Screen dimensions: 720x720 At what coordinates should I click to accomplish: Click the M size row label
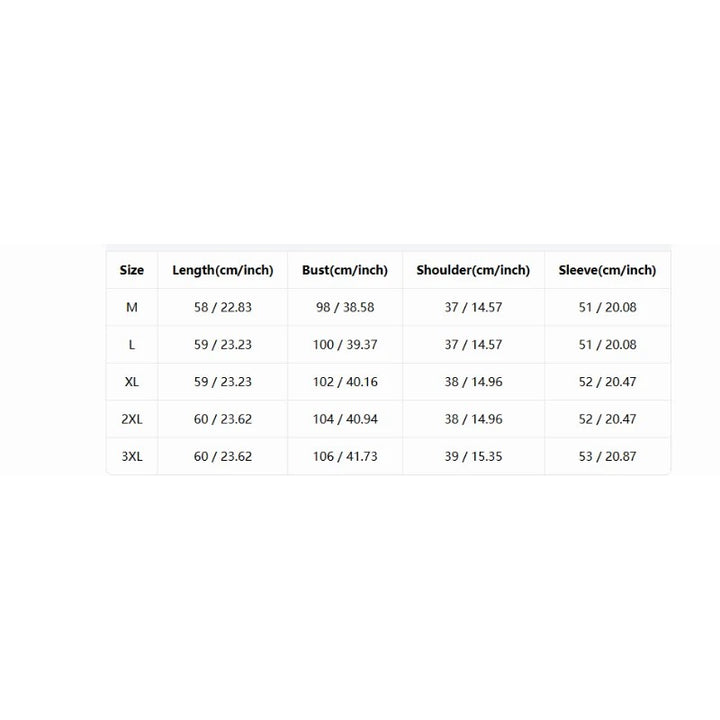132,307
